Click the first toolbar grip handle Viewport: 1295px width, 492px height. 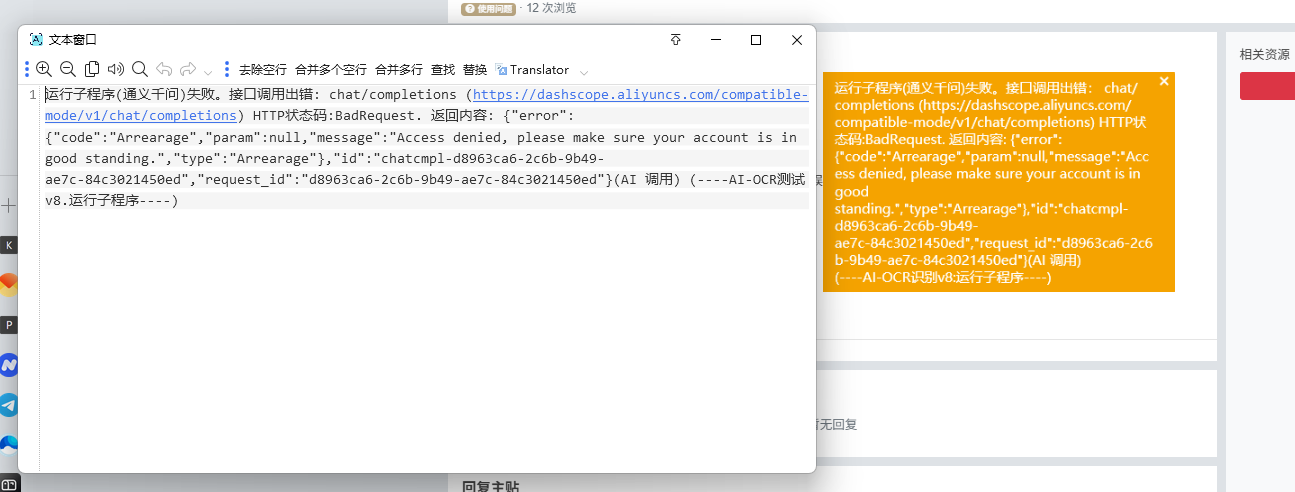(27, 70)
